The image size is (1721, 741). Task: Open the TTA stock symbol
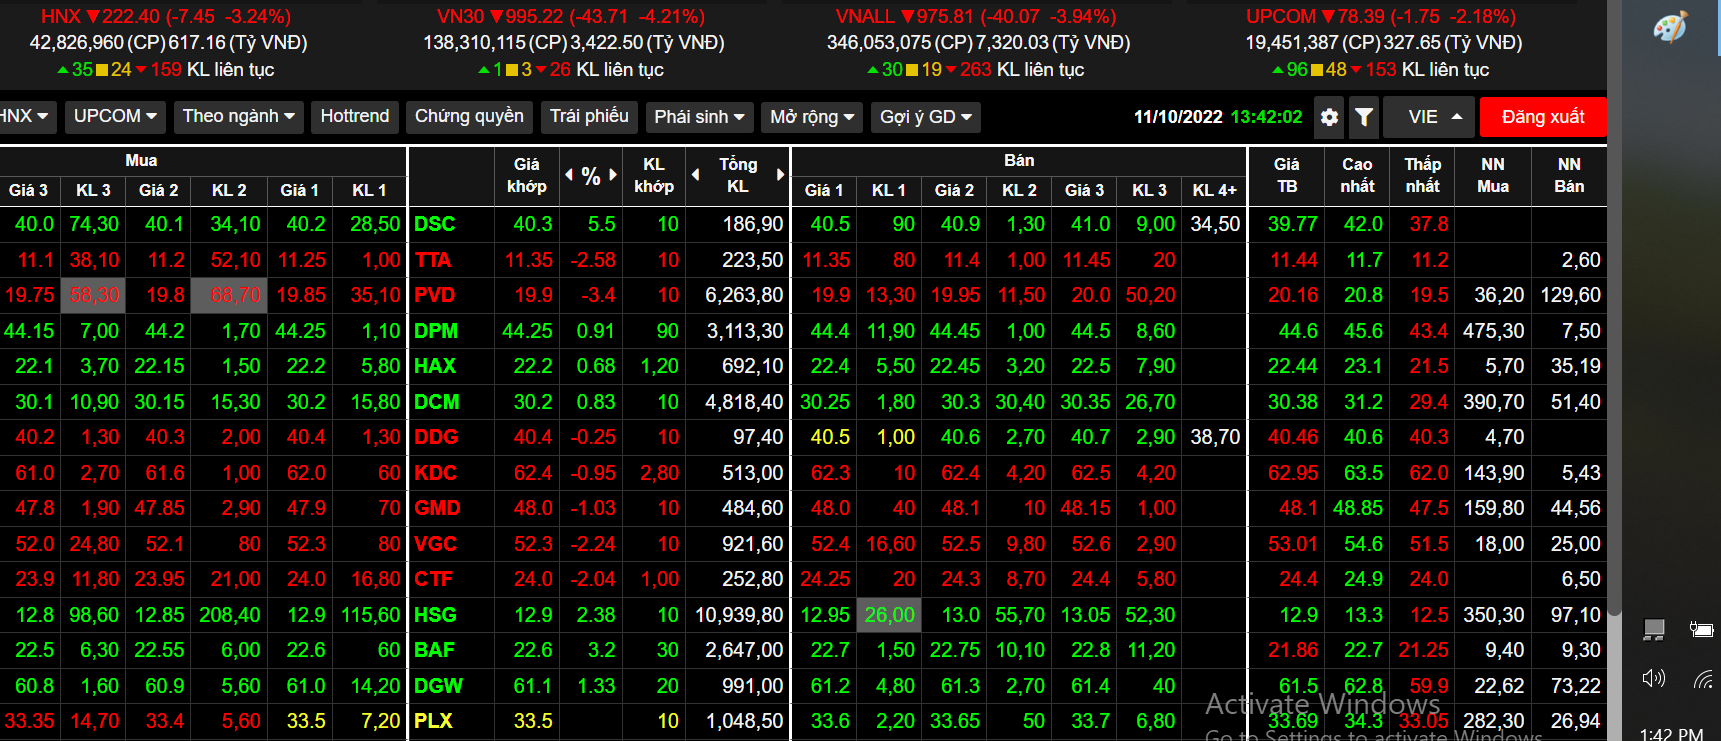(433, 260)
